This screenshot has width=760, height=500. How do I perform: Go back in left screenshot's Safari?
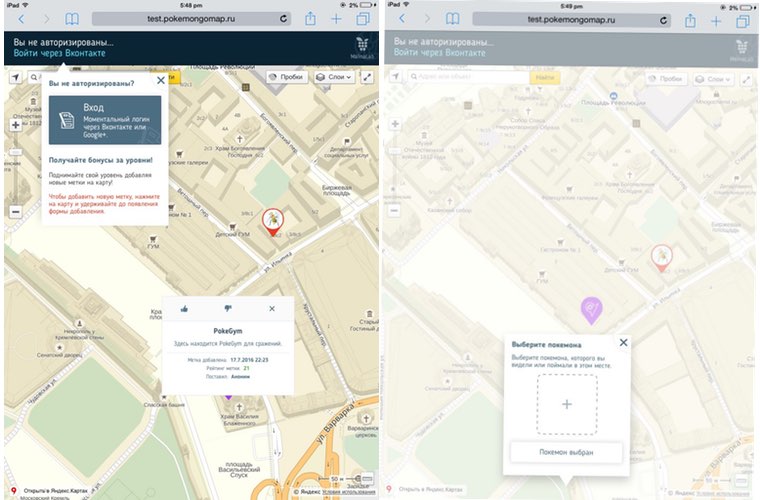point(21,19)
